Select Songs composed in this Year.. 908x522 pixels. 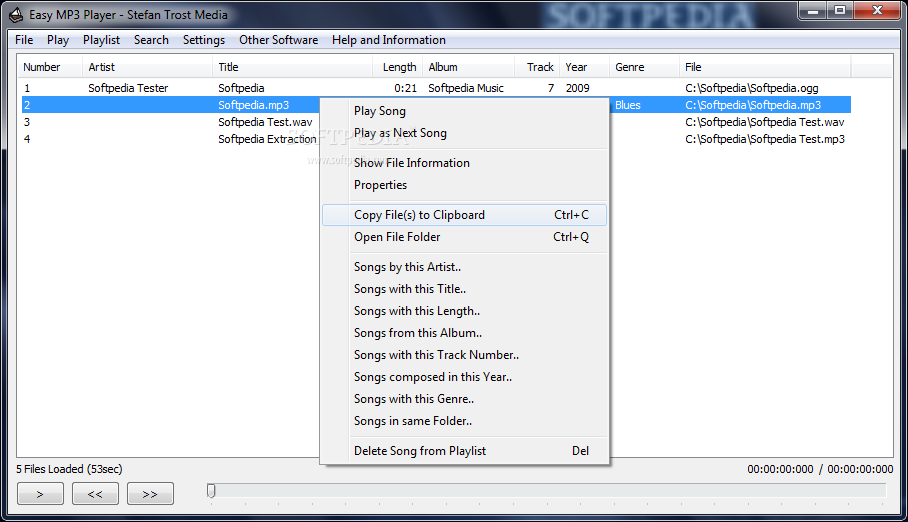[464, 377]
